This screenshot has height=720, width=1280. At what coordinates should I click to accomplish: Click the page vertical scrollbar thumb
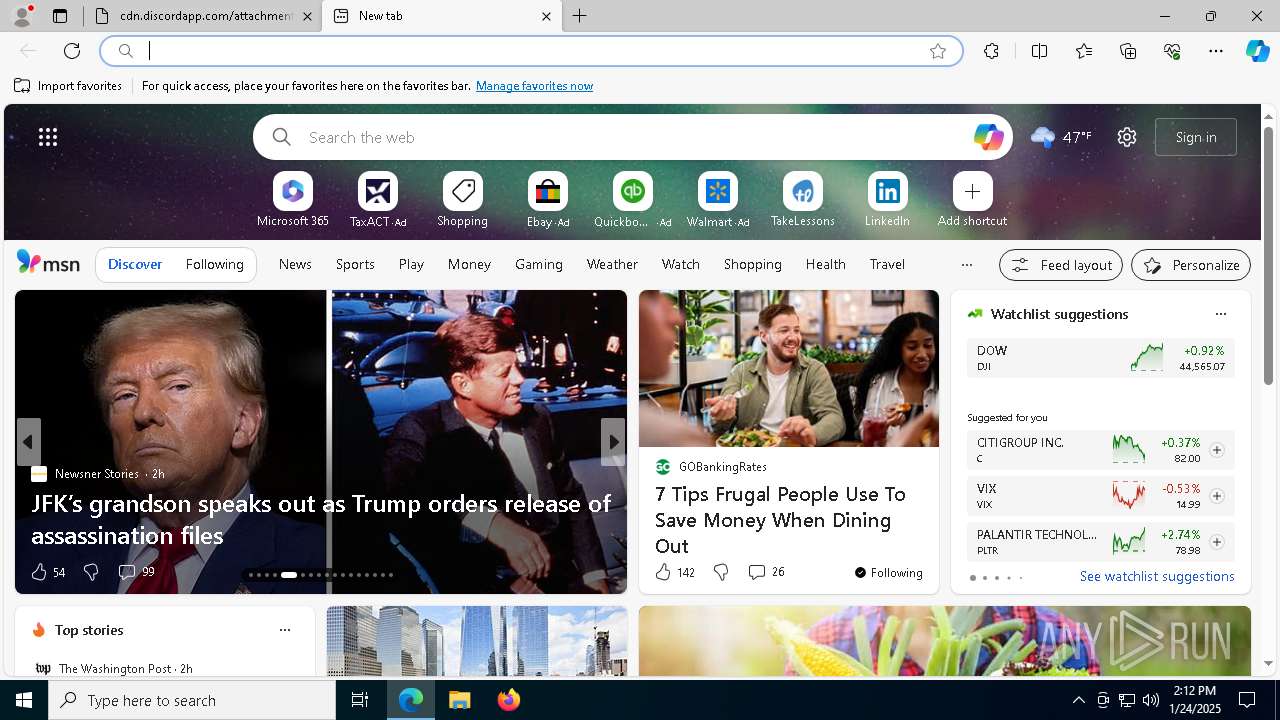[1268, 256]
